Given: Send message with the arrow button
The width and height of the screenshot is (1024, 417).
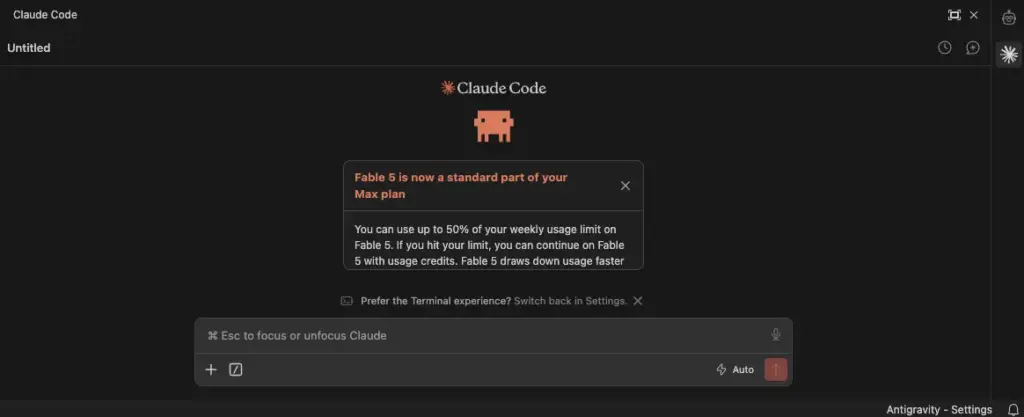Looking at the screenshot, I should pyautogui.click(x=776, y=369).
